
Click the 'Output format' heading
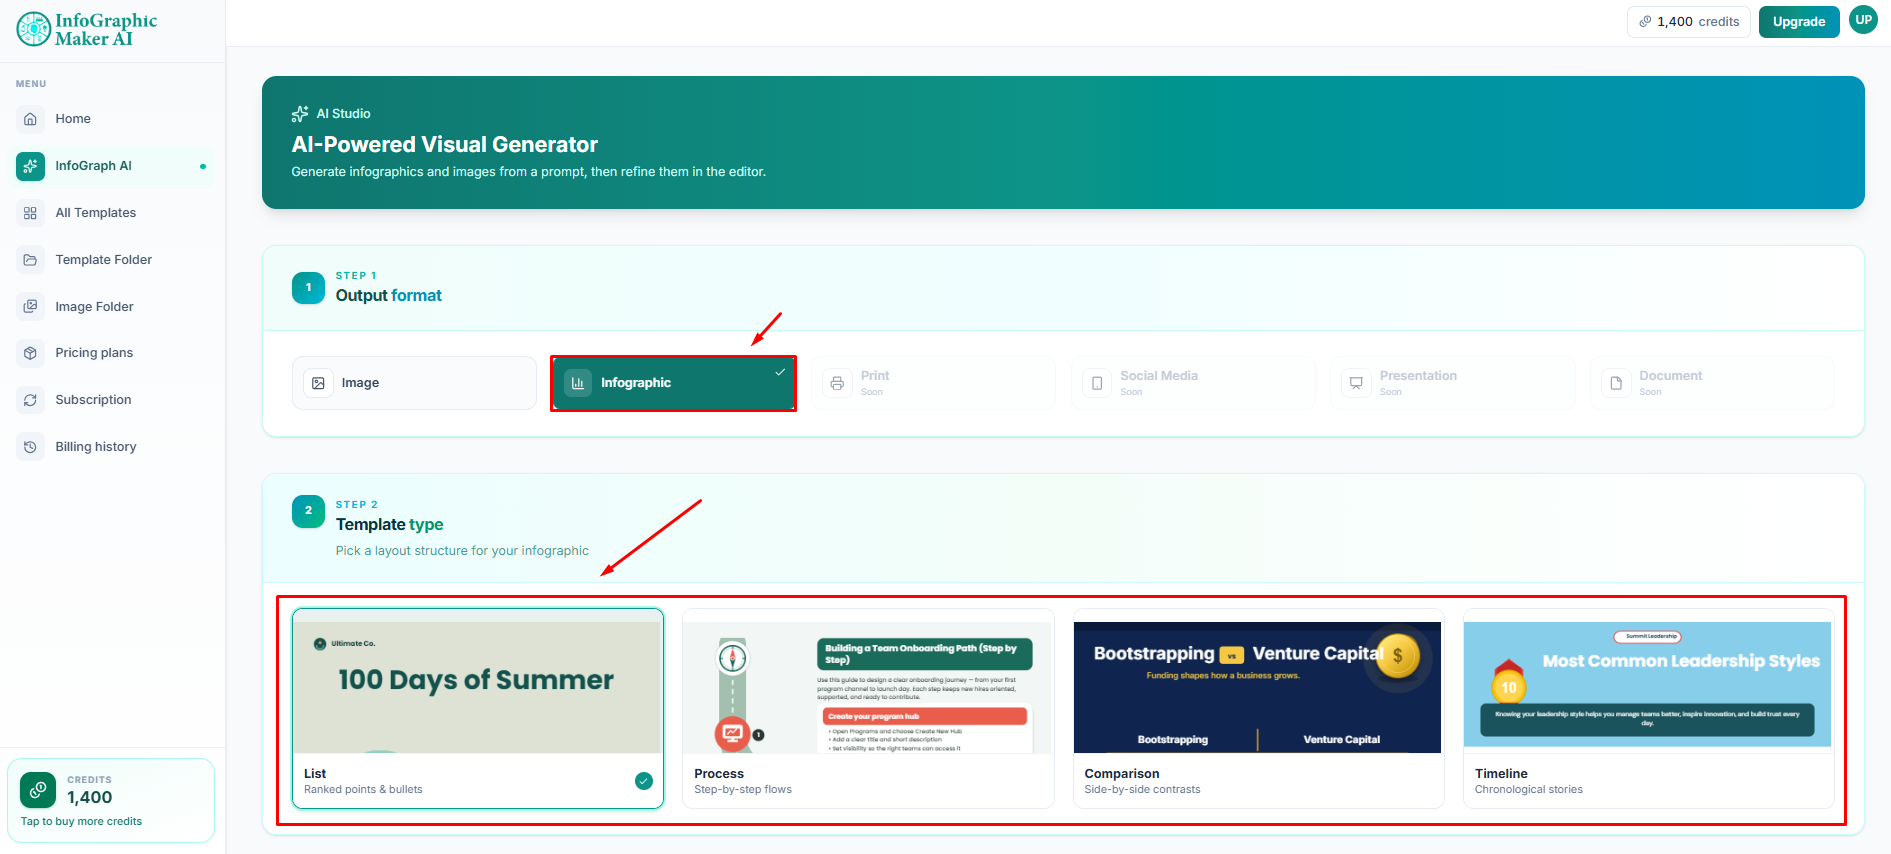[x=389, y=296]
